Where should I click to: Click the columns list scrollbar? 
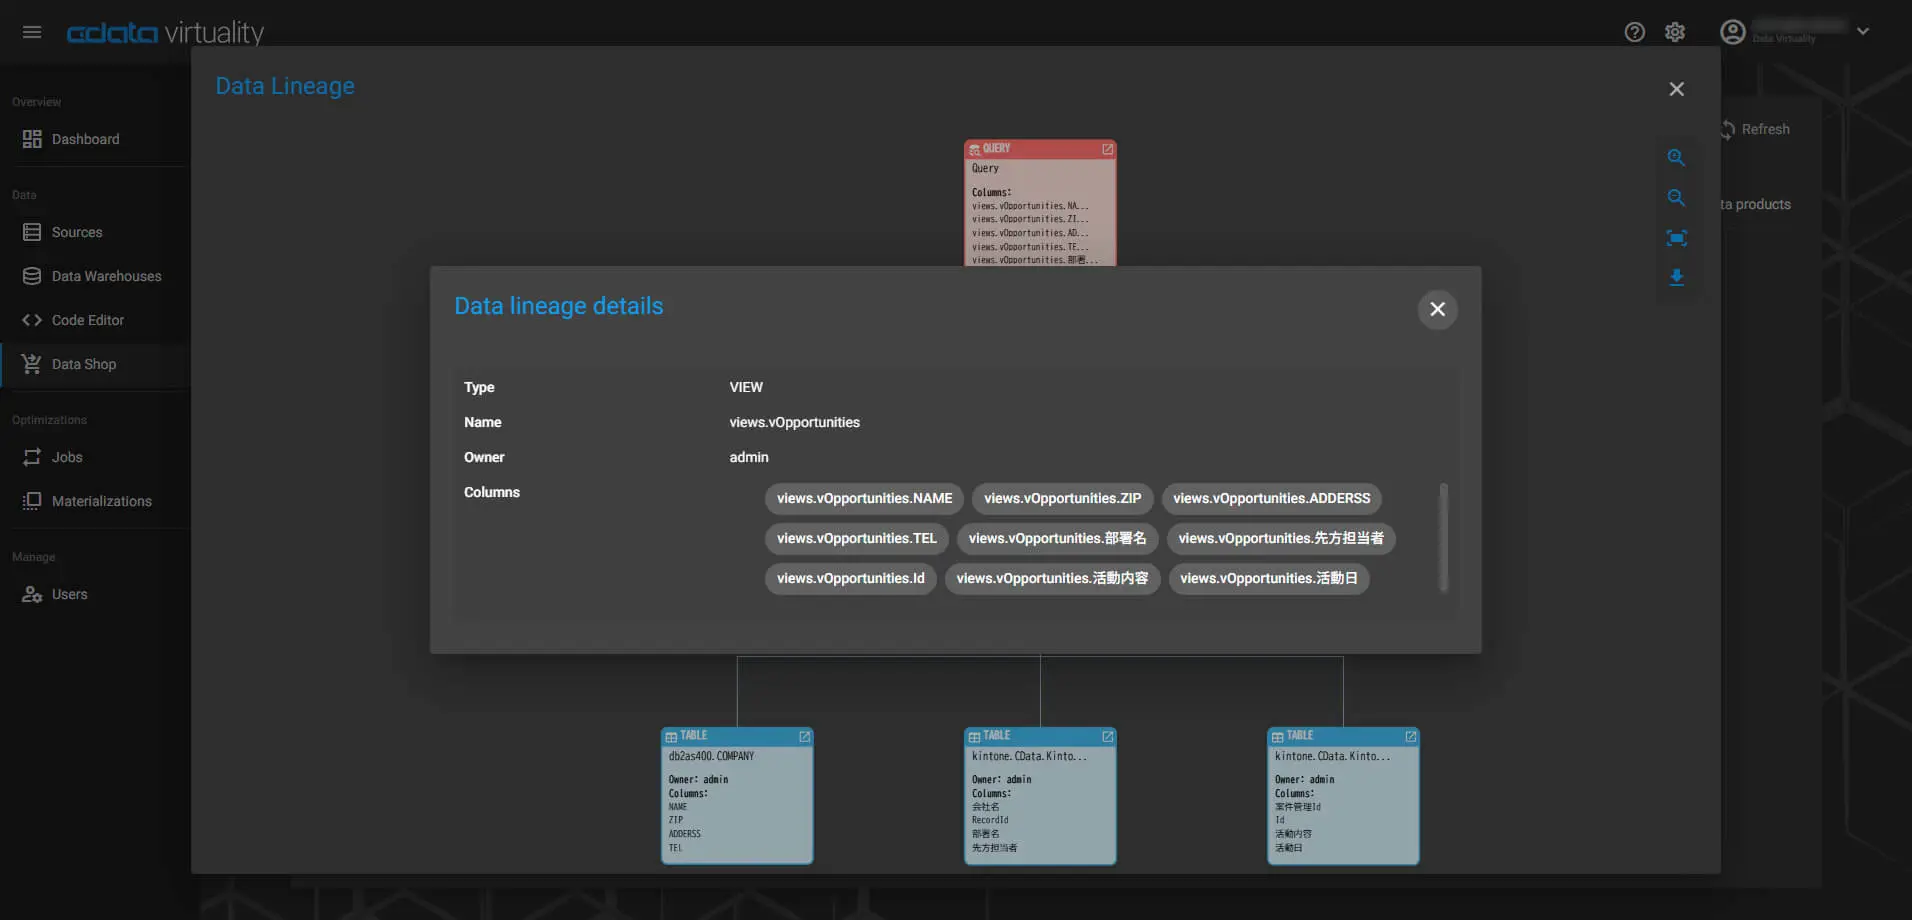1442,537
